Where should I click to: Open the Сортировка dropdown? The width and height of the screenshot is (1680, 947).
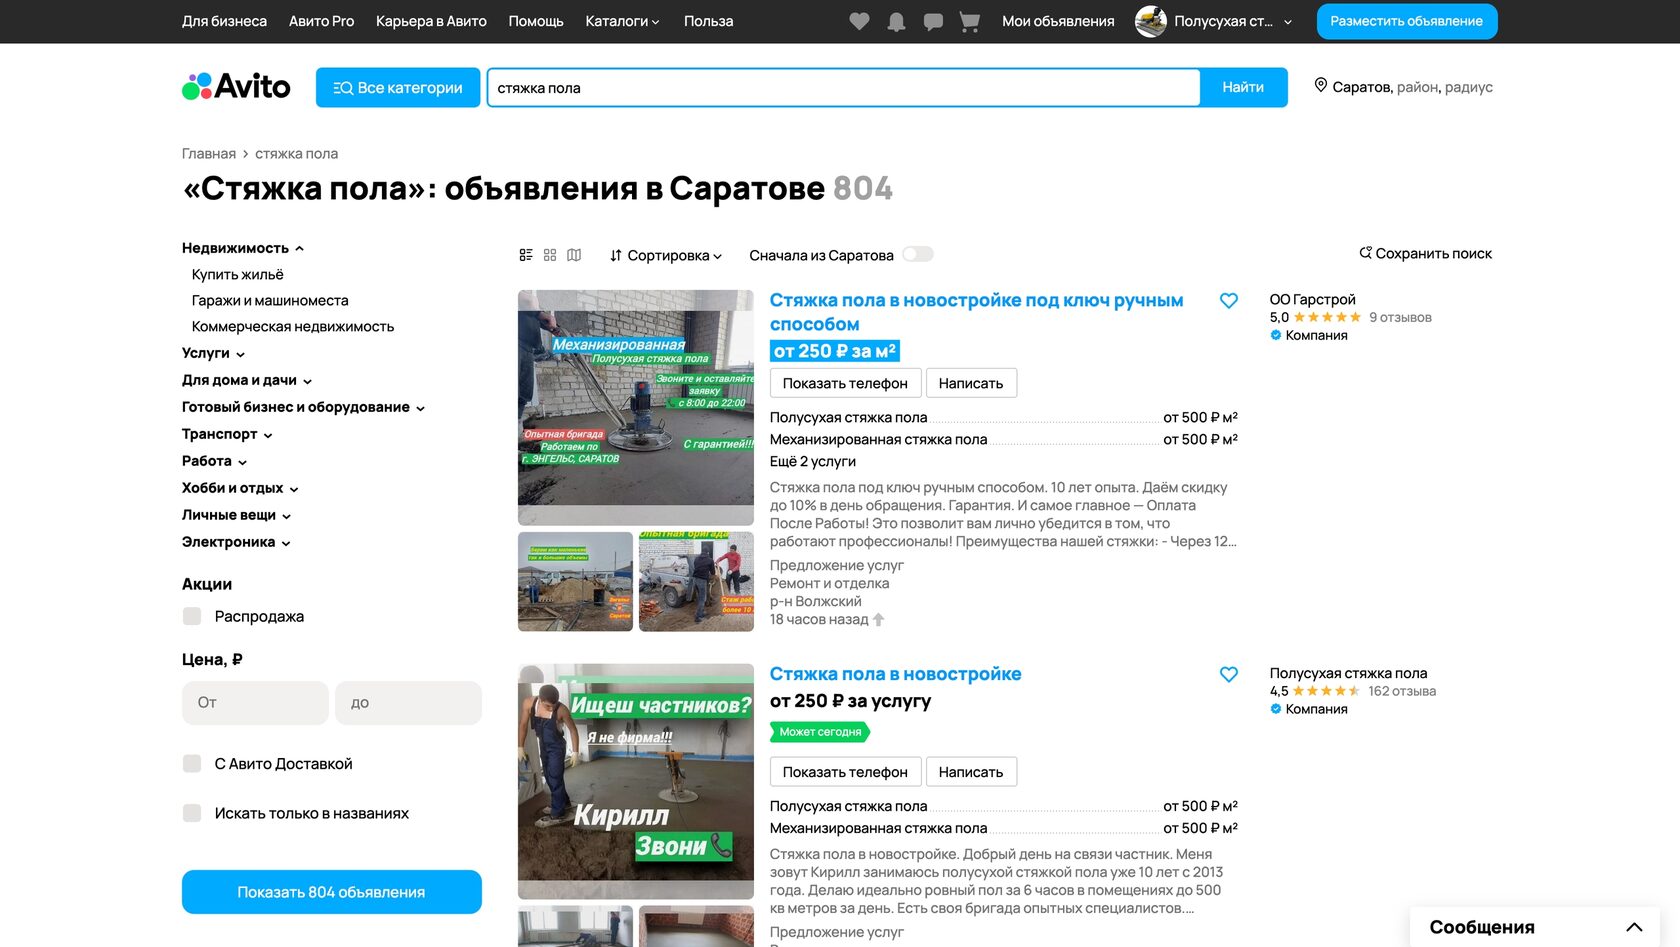(x=666, y=255)
